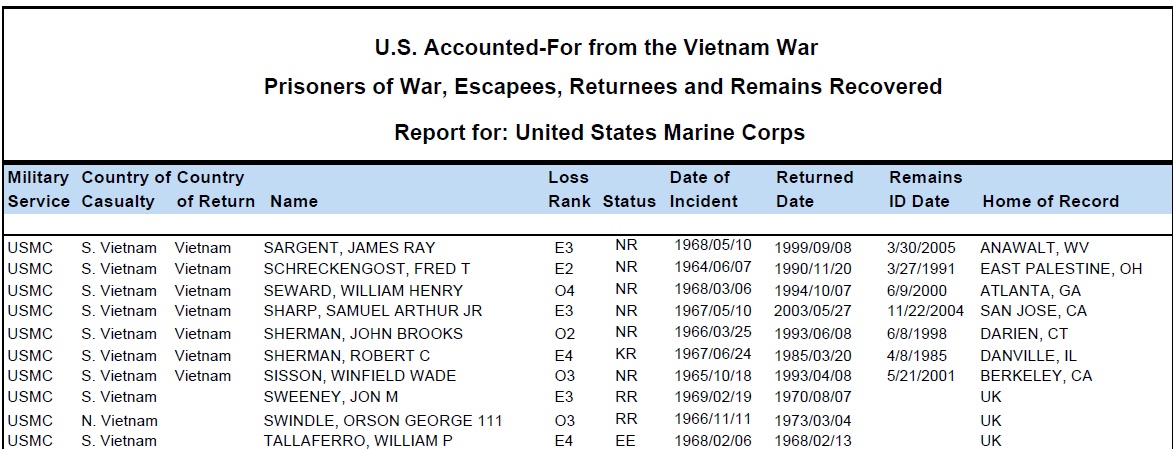Screen dimensions: 1173x449
Task: Click the name 'SARGENT, JAMES RAY'
Action: point(349,248)
